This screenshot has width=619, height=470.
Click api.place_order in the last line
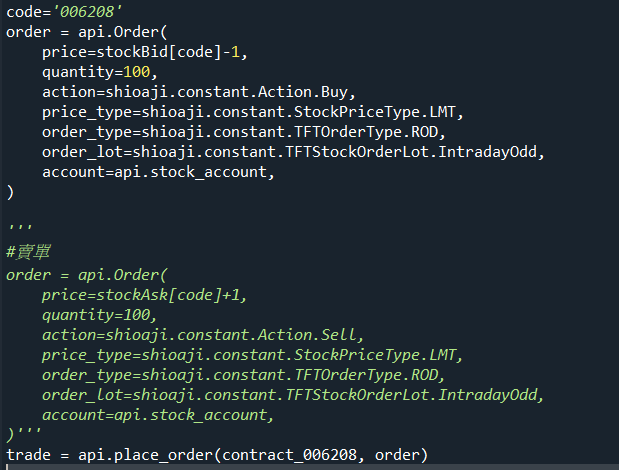click(145, 455)
